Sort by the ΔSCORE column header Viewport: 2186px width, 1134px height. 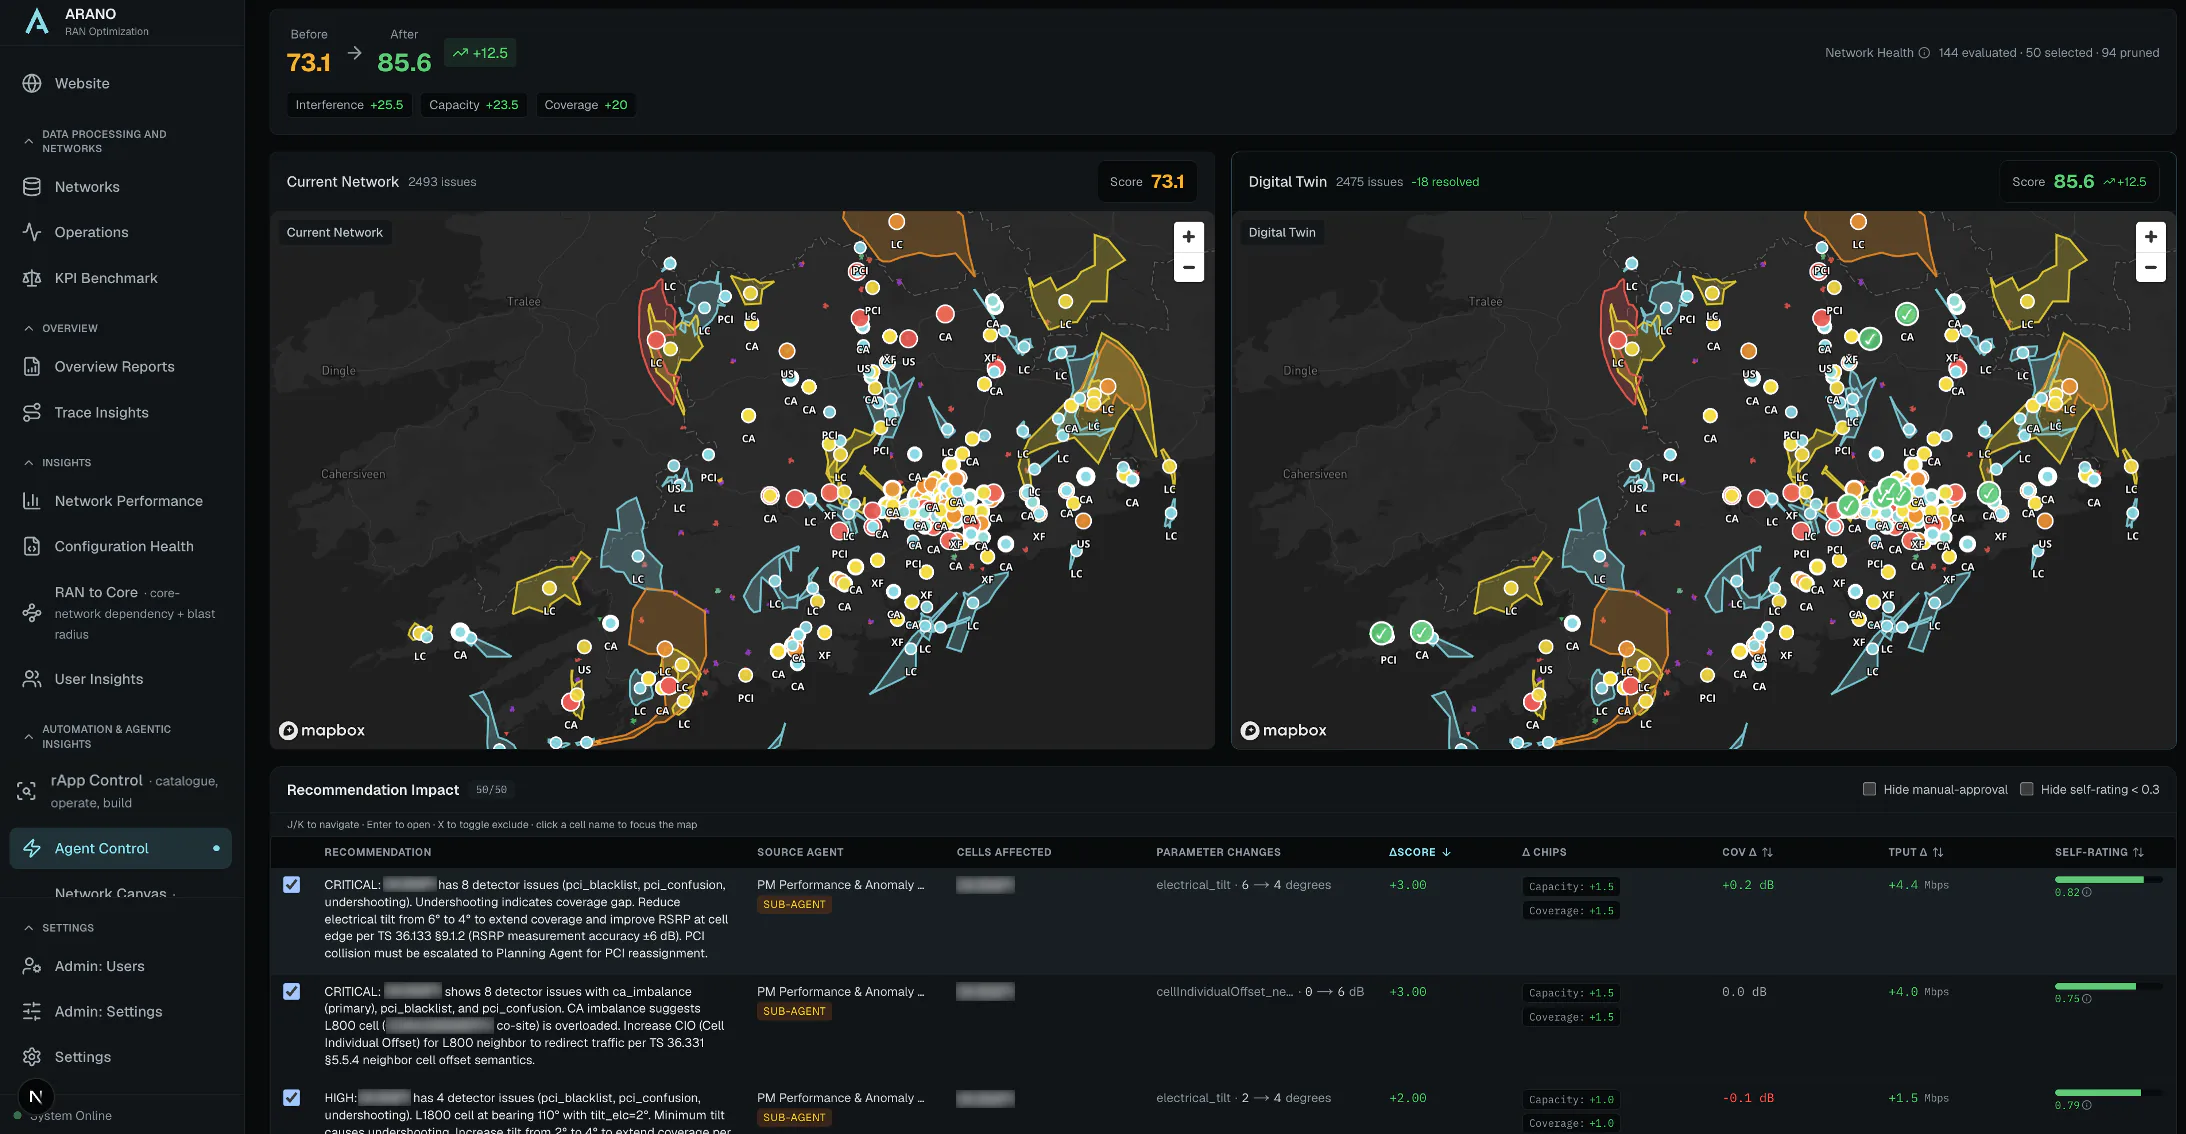pos(1419,852)
